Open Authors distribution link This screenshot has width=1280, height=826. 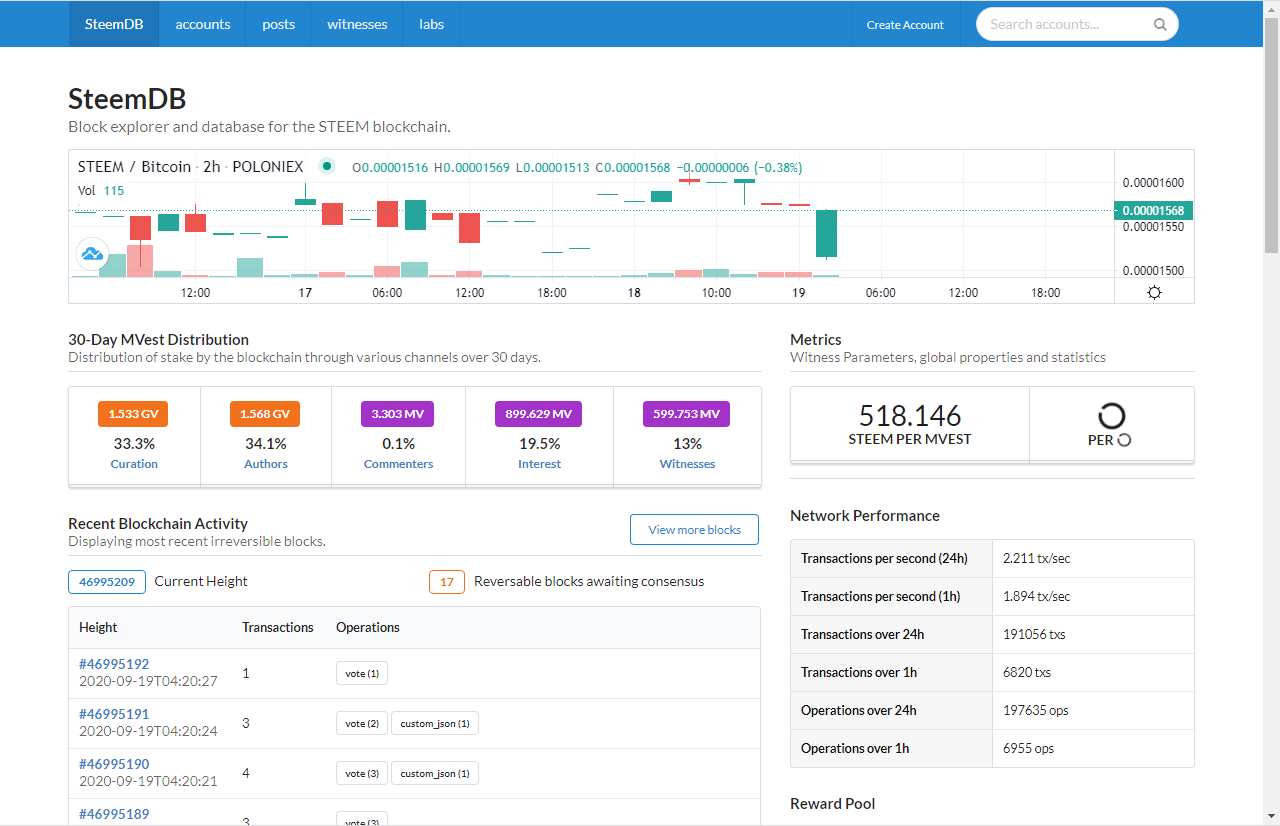pyautogui.click(x=266, y=464)
